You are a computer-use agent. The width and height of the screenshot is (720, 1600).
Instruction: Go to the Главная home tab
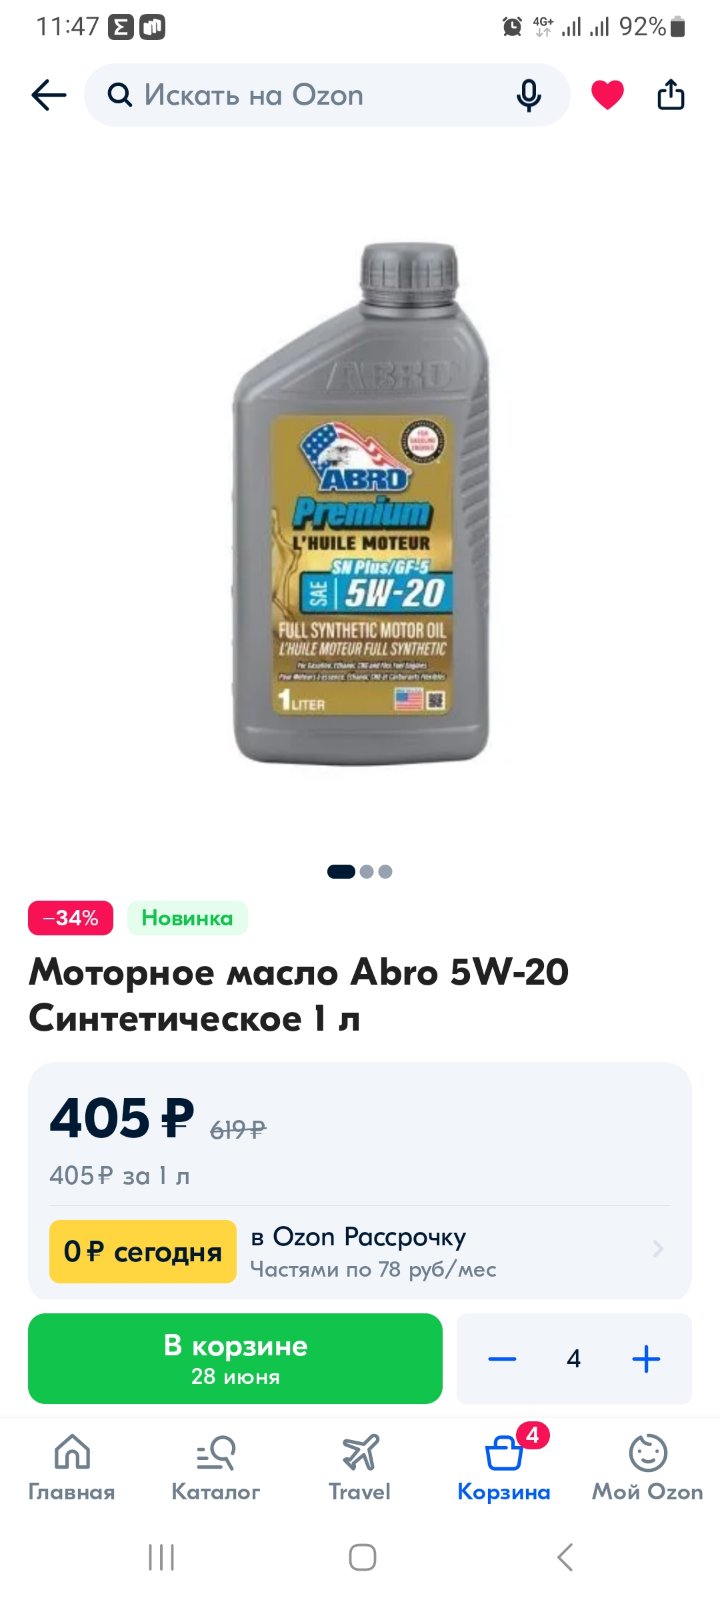72,1468
